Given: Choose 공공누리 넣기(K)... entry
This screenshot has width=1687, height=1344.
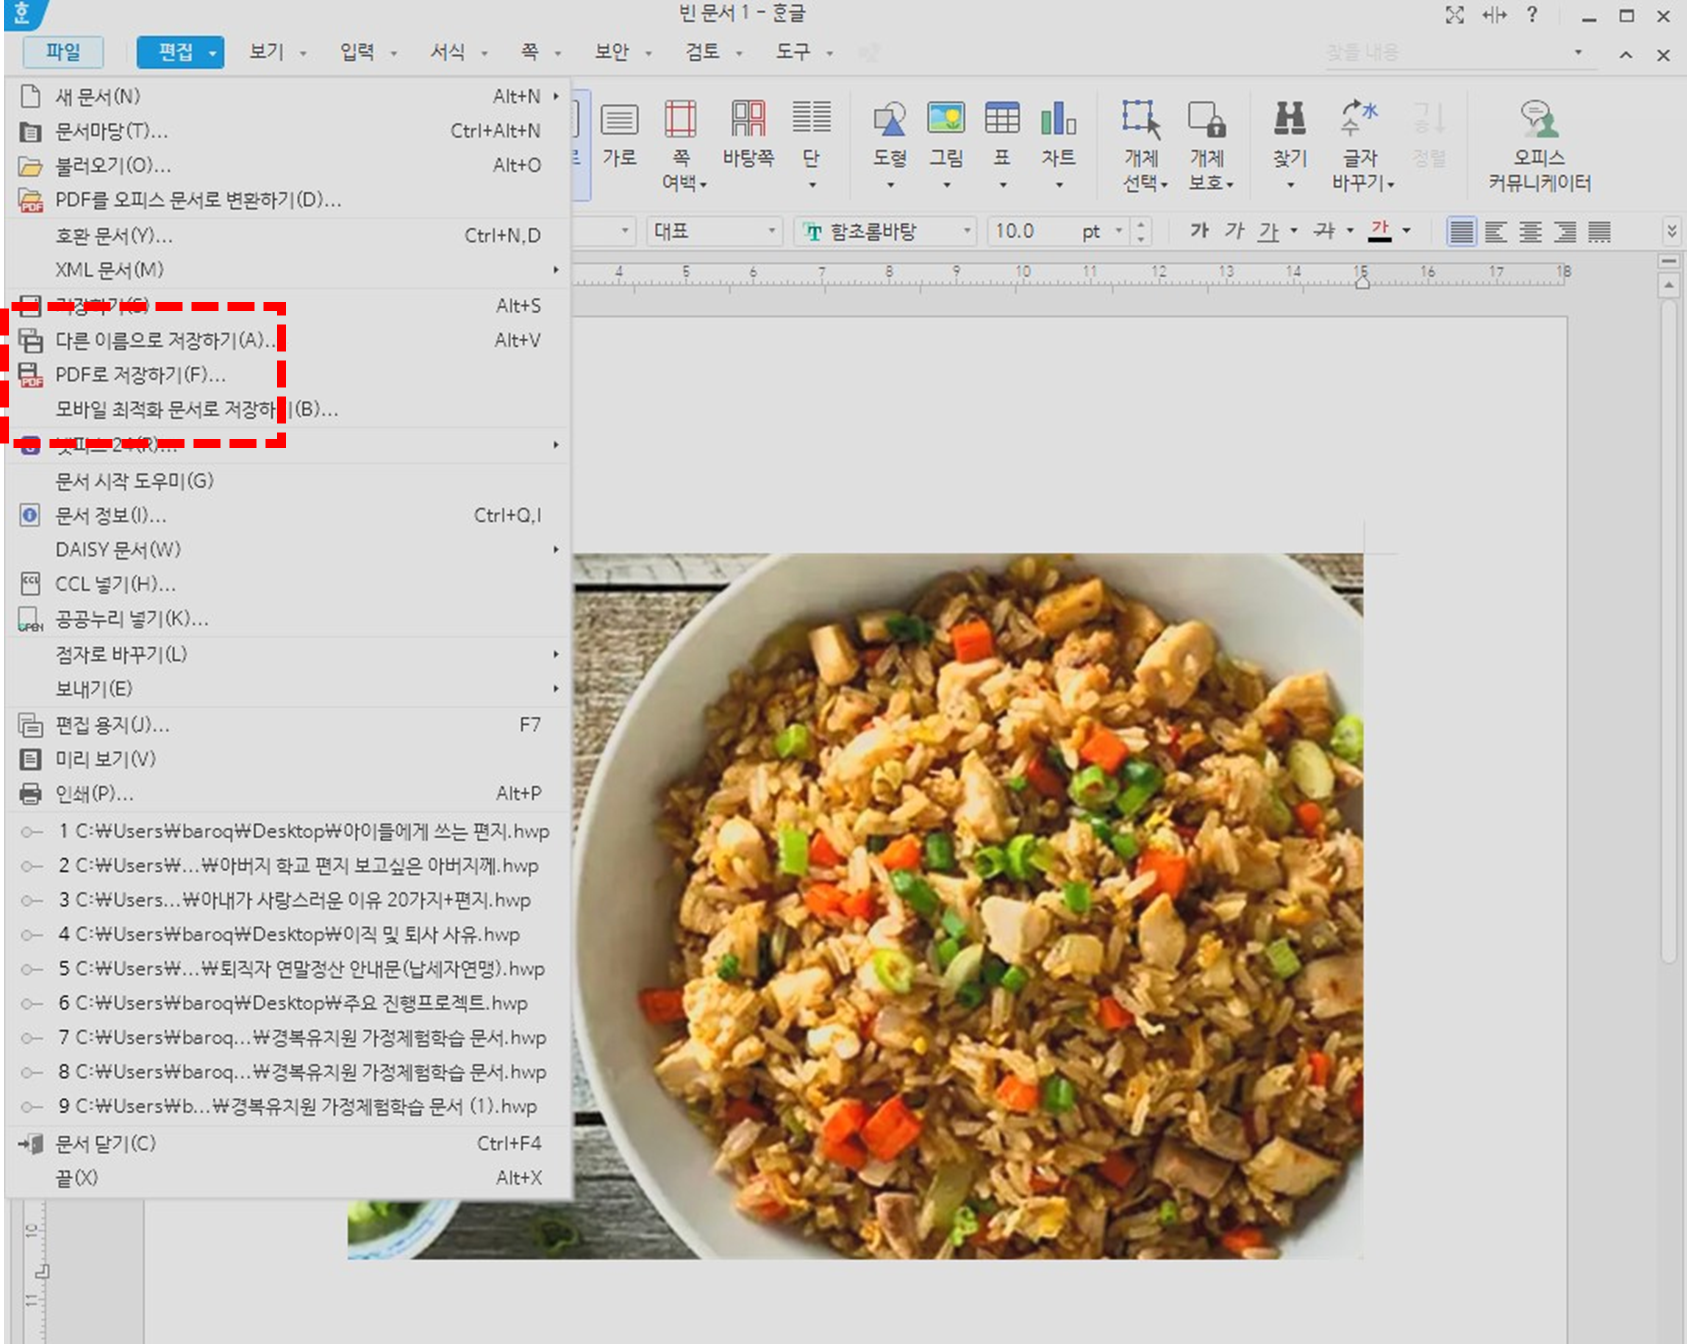Looking at the screenshot, I should pos(289,619).
